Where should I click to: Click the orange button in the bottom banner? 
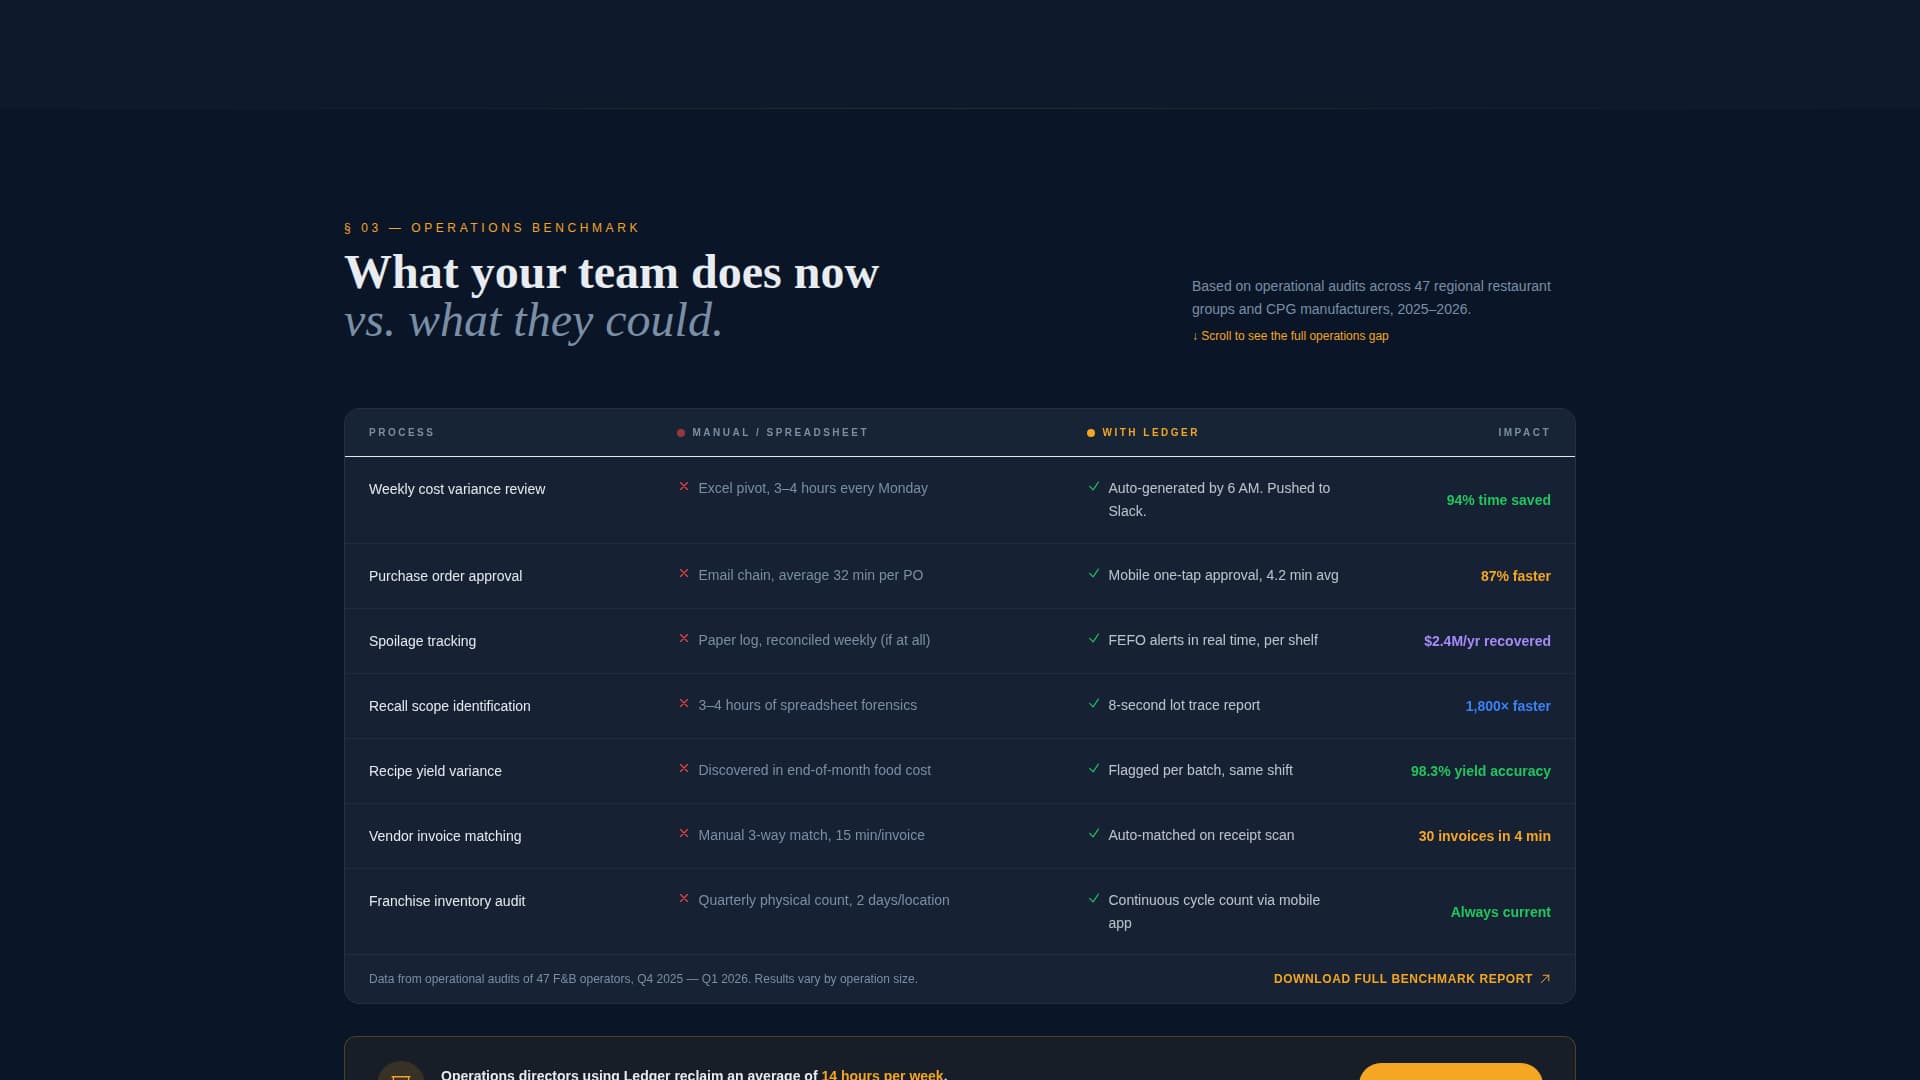tap(1450, 1071)
